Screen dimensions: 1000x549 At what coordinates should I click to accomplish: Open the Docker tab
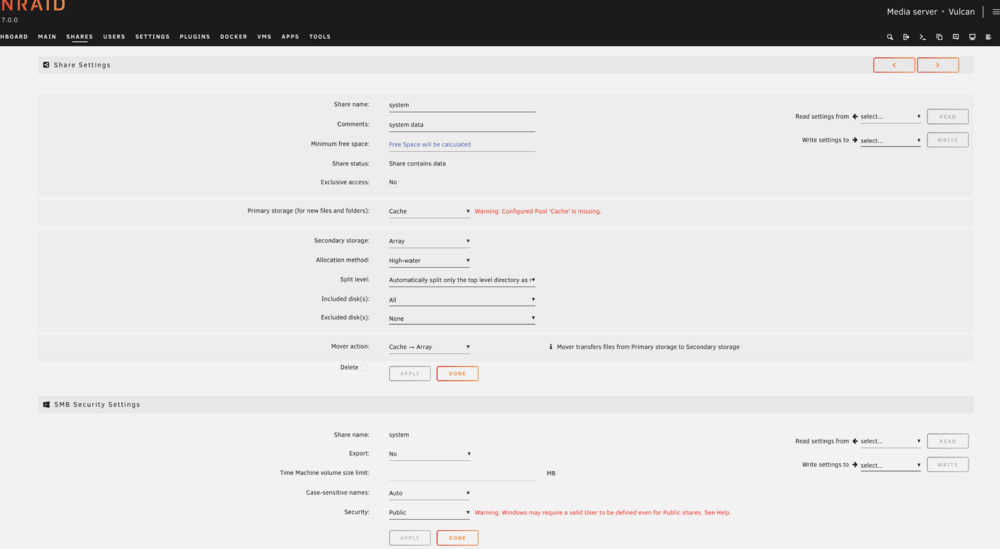(233, 37)
